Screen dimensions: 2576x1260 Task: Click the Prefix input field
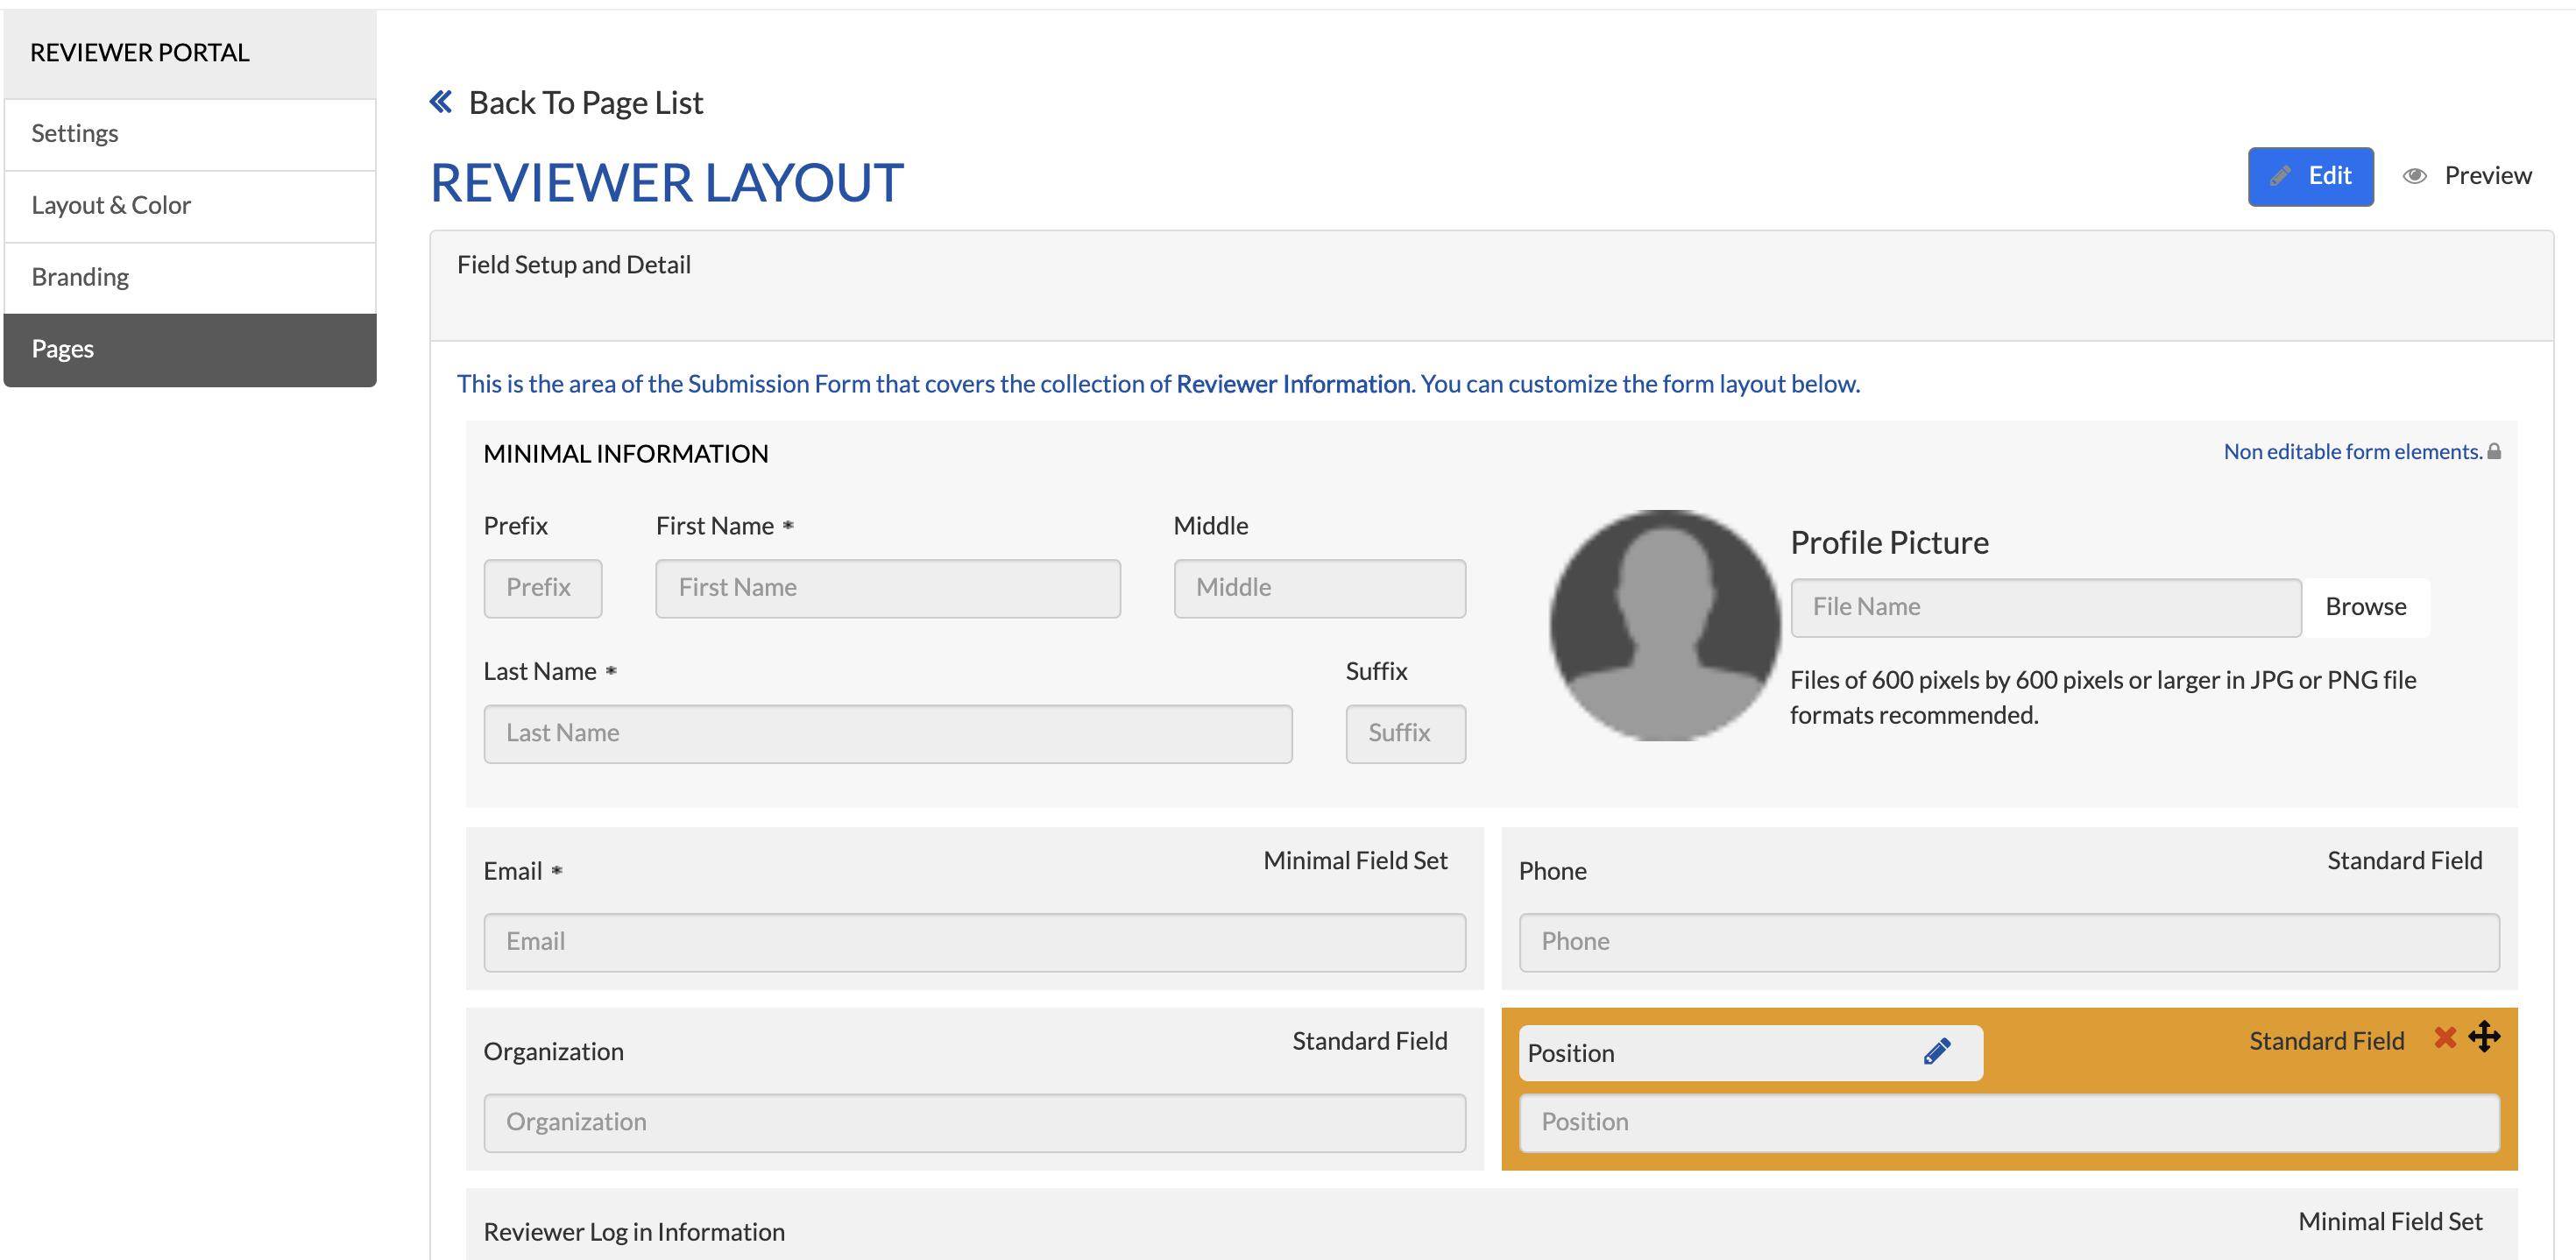pyautogui.click(x=543, y=588)
